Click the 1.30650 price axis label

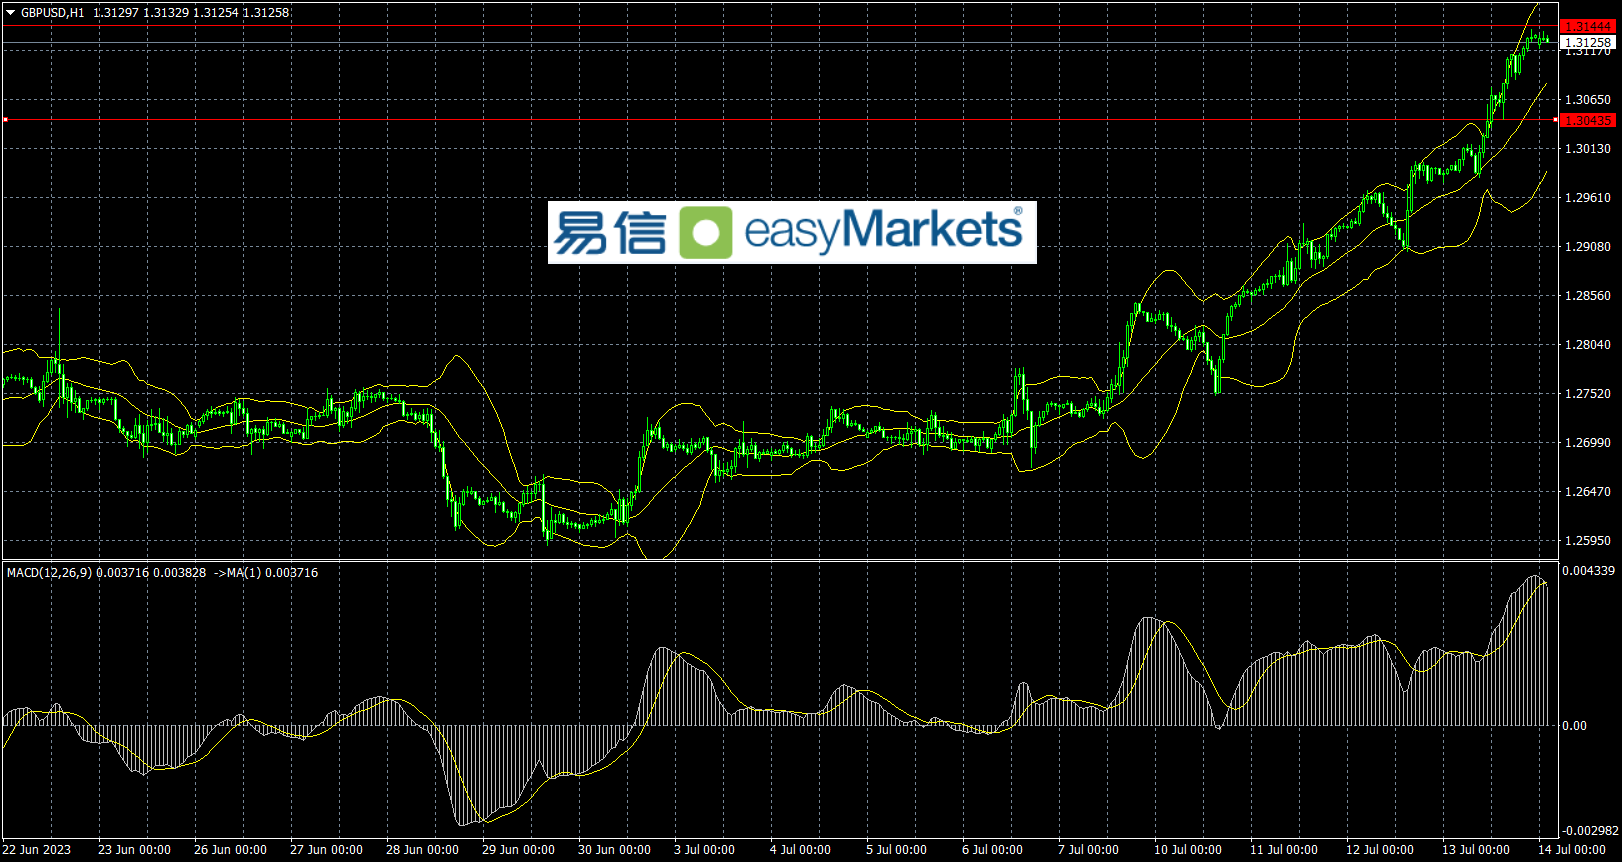point(1588,100)
